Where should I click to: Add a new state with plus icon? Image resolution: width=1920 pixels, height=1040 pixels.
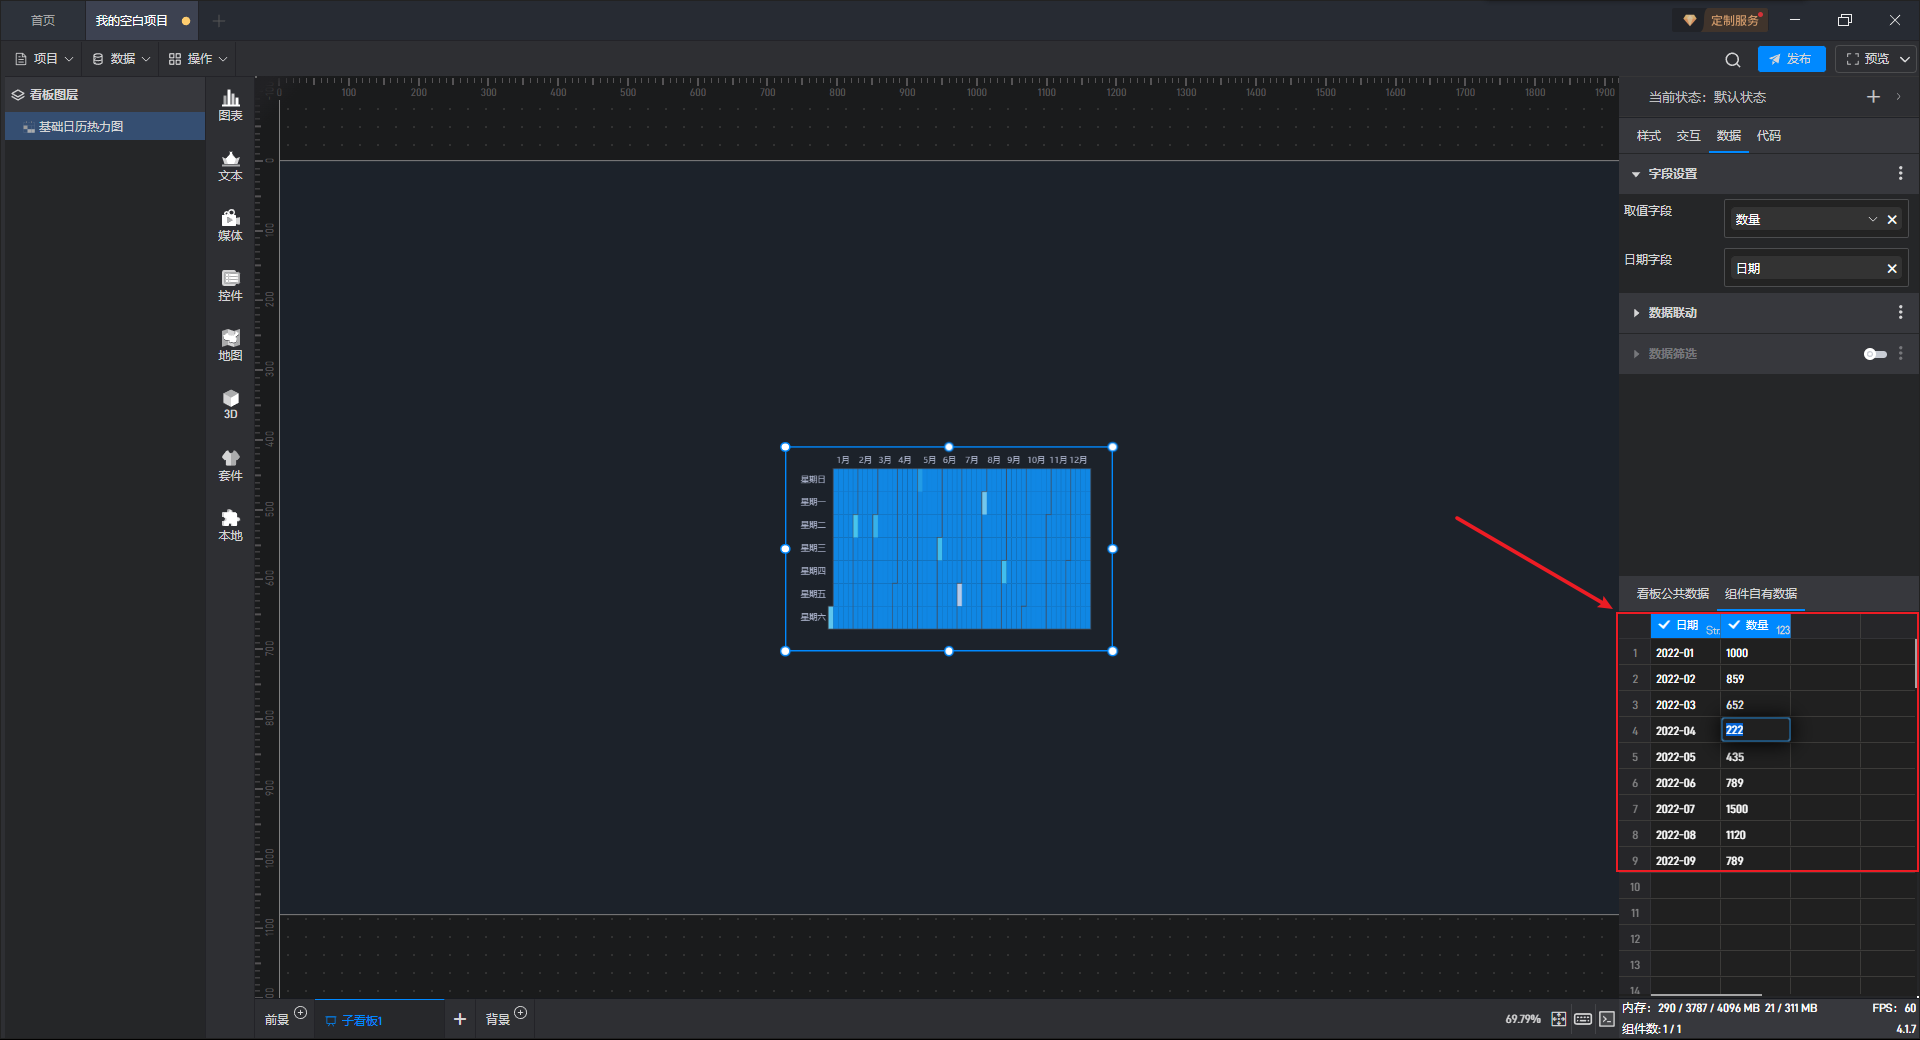[1873, 97]
